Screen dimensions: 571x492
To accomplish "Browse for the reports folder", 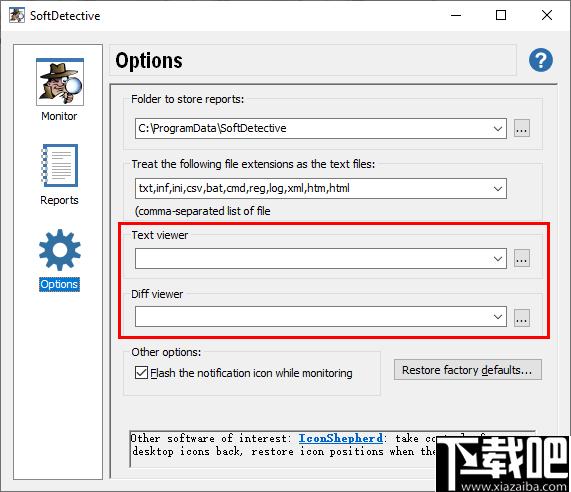I will coord(521,129).
